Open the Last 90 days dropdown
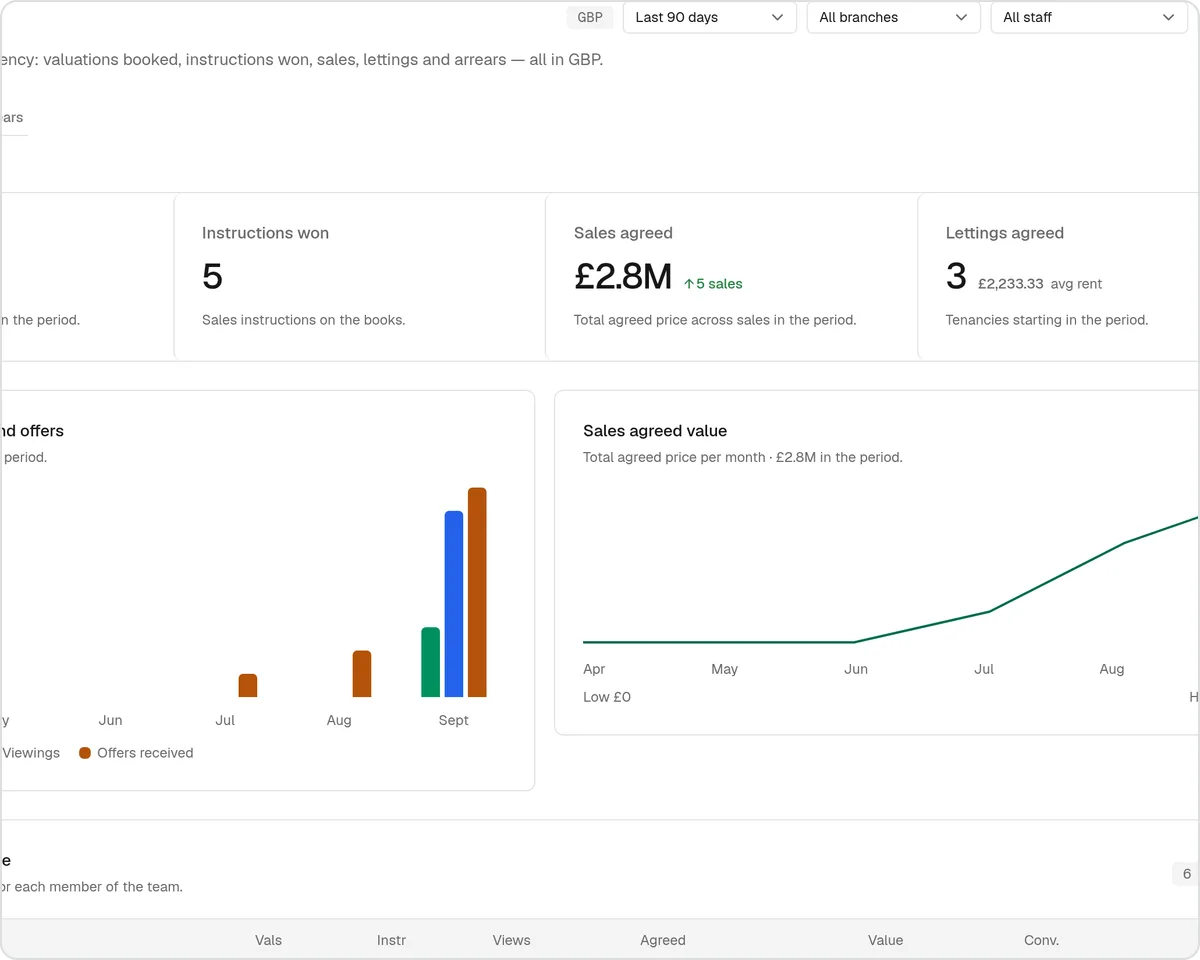Viewport: 1200px width, 960px height. 709,17
